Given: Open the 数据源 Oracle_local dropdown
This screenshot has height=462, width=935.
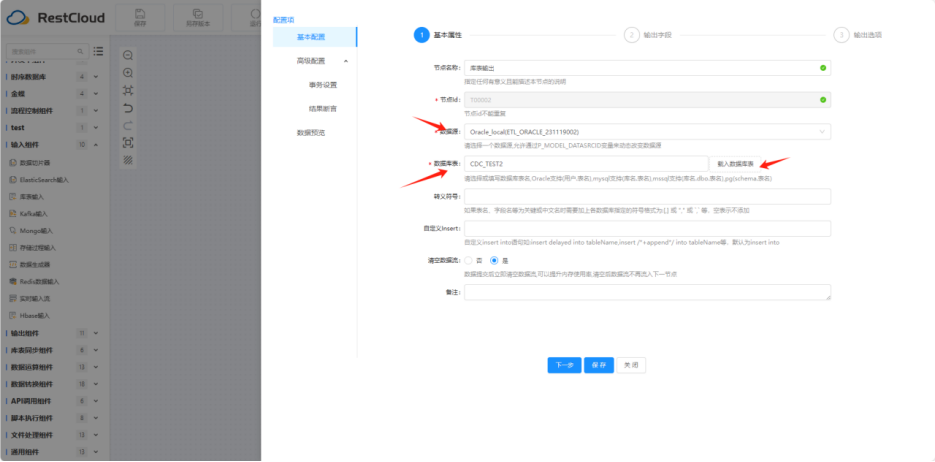Looking at the screenshot, I should tap(647, 132).
